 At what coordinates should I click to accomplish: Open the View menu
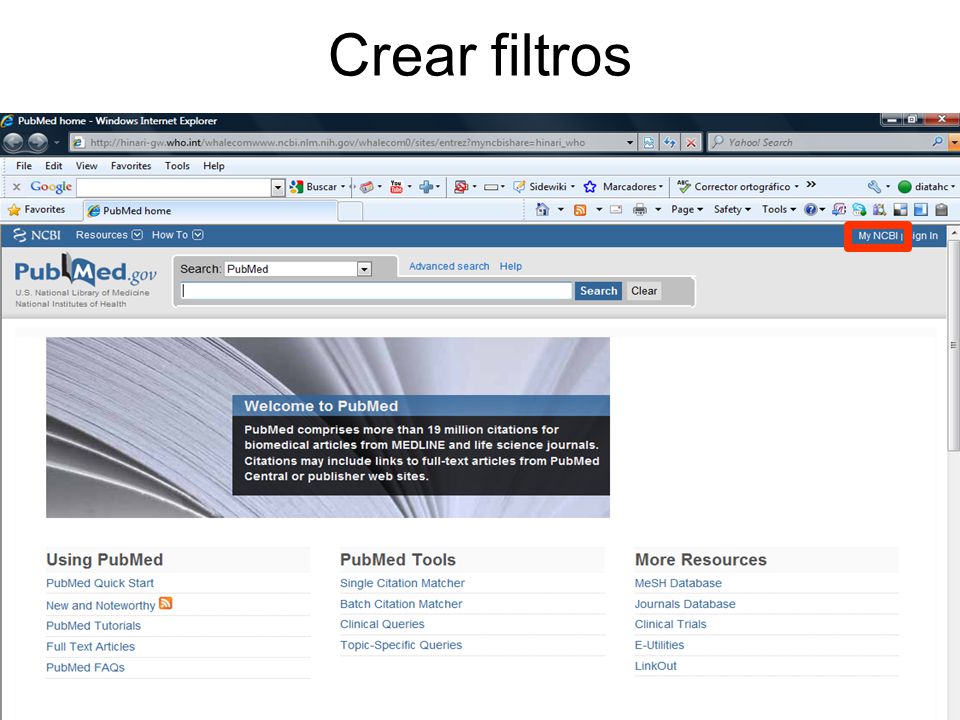click(86, 166)
